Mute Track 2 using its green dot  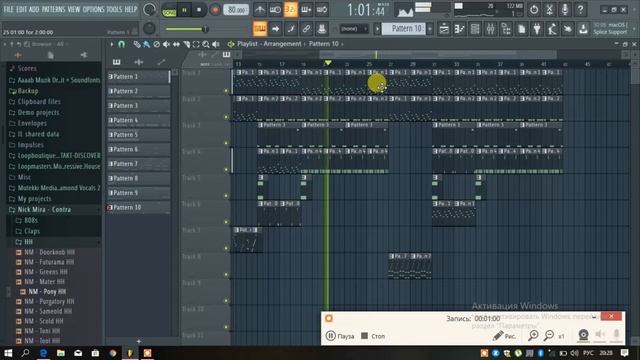(226, 117)
